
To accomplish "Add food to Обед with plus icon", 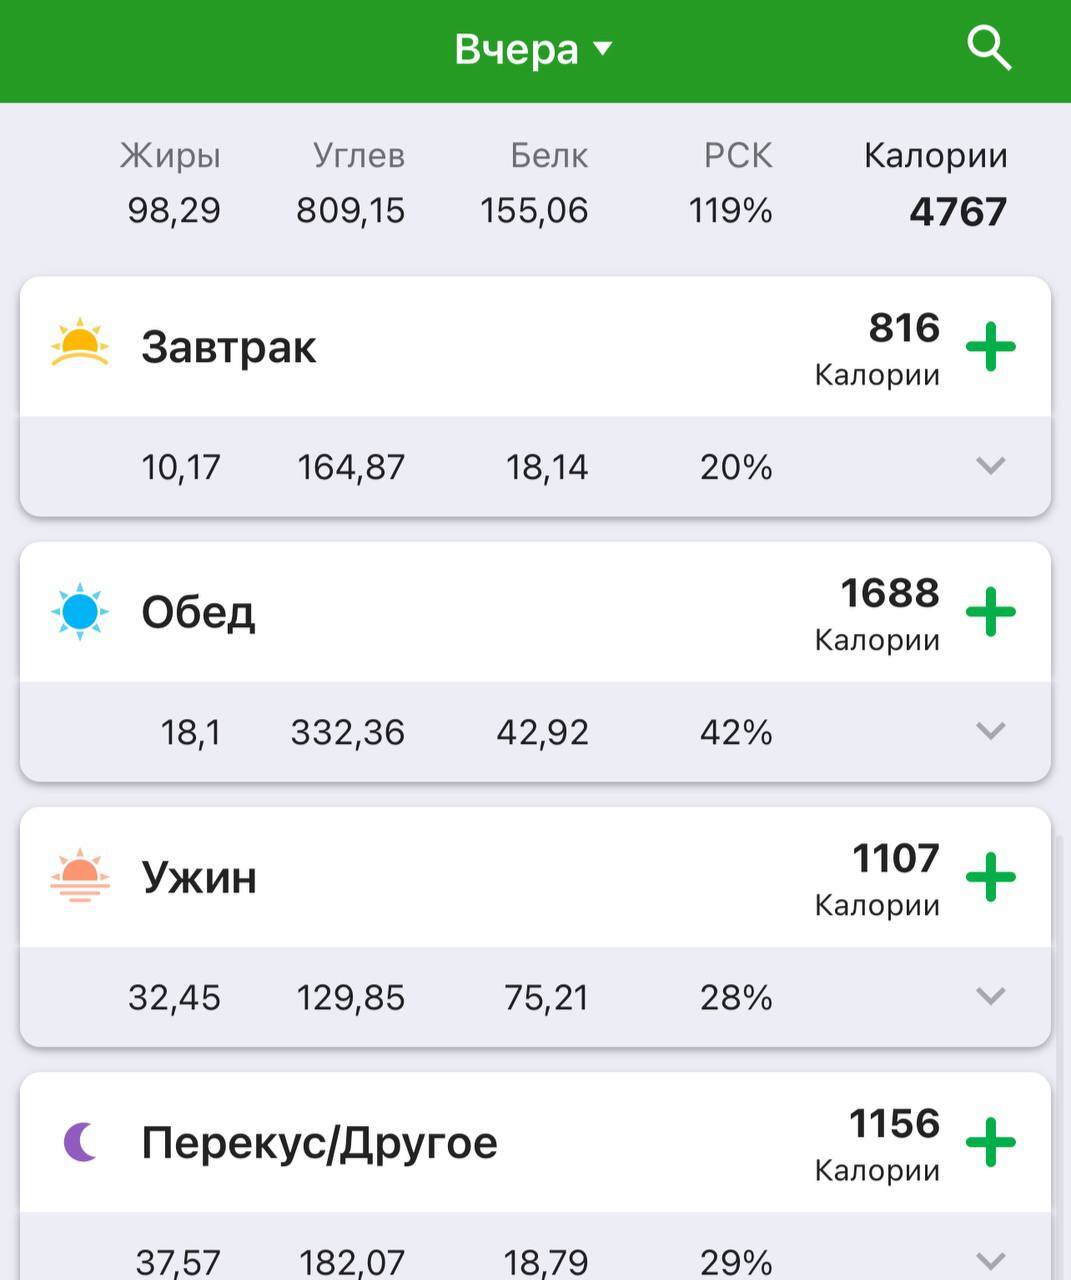I will pos(990,612).
